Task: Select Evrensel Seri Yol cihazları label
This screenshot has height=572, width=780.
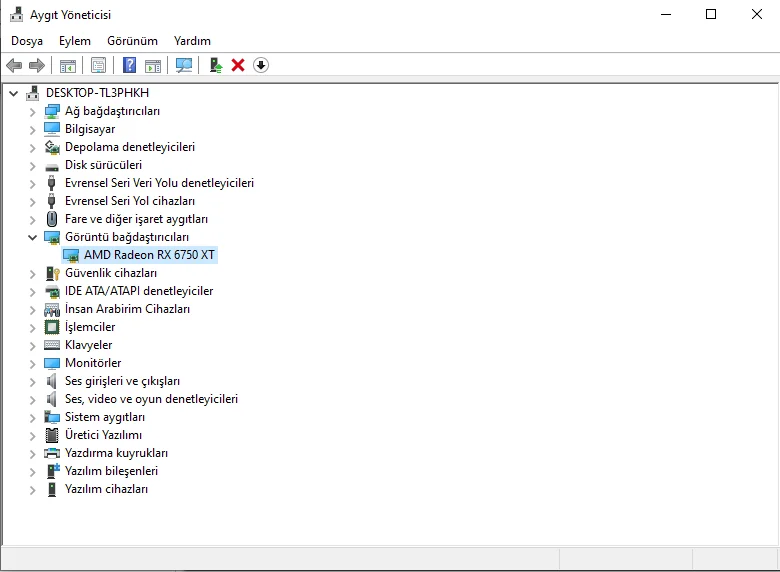Action: click(x=130, y=201)
